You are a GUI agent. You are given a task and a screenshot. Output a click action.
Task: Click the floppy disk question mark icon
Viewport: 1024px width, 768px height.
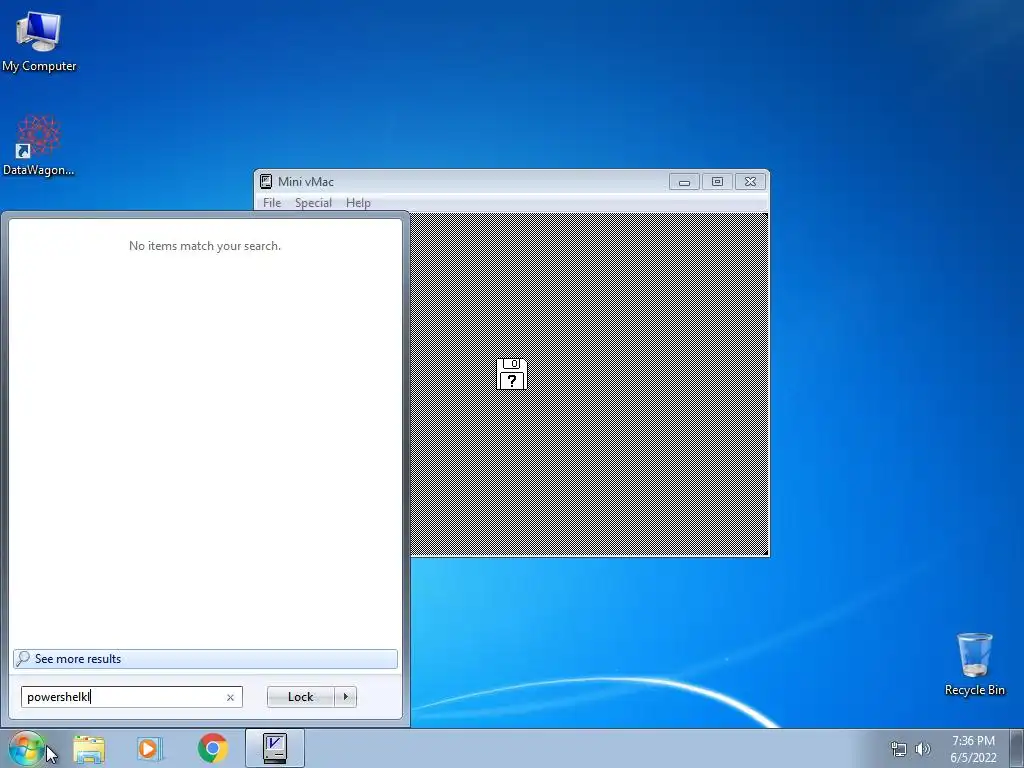tap(511, 374)
